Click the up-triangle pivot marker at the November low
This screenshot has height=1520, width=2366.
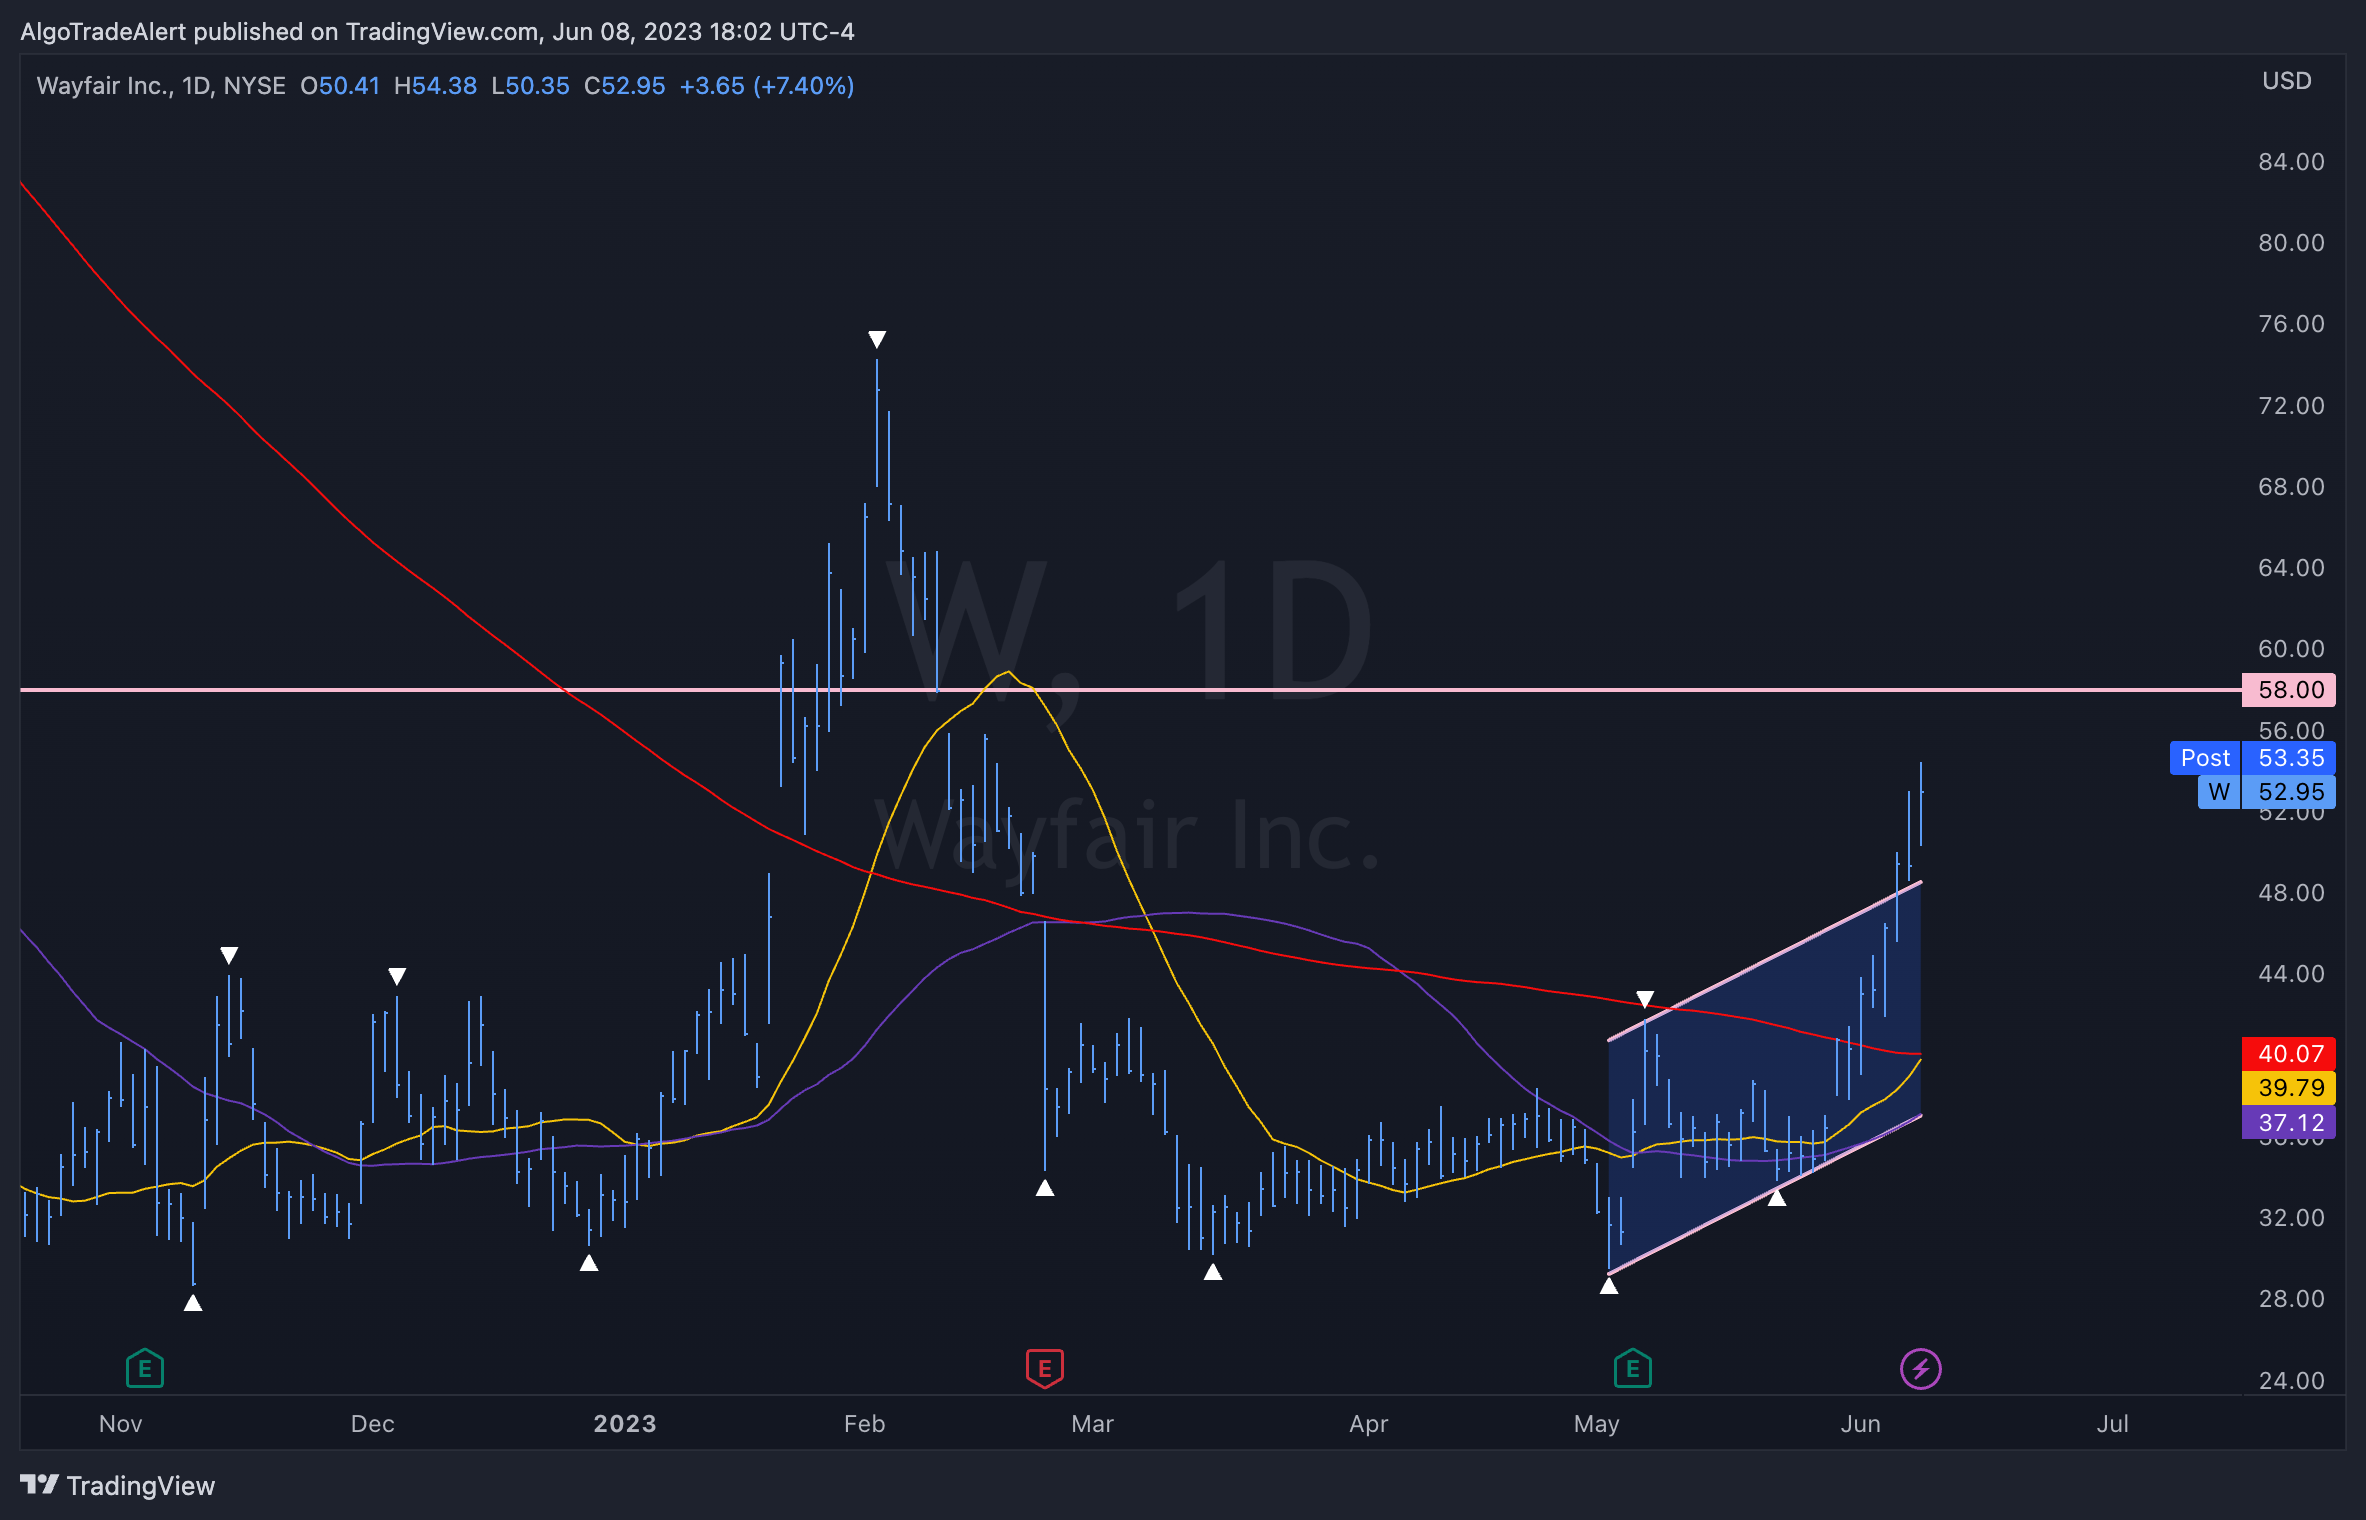[193, 1302]
